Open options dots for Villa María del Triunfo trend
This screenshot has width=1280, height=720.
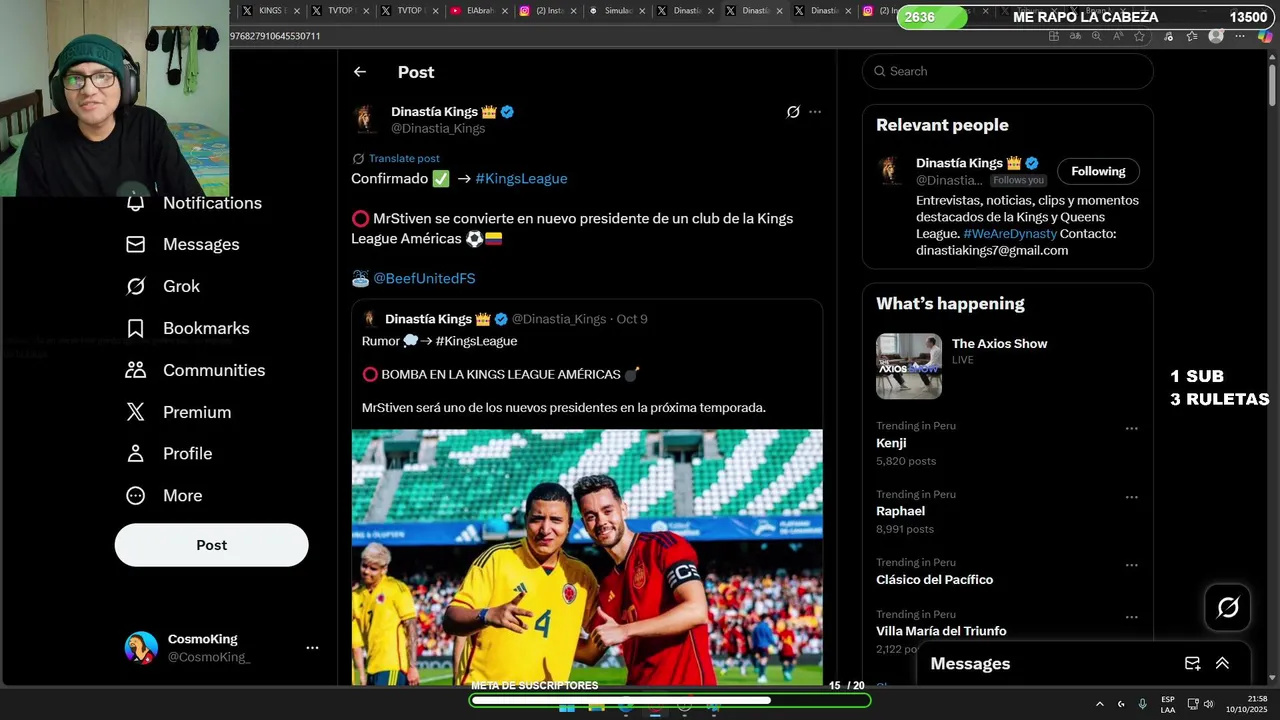coord(1132,617)
